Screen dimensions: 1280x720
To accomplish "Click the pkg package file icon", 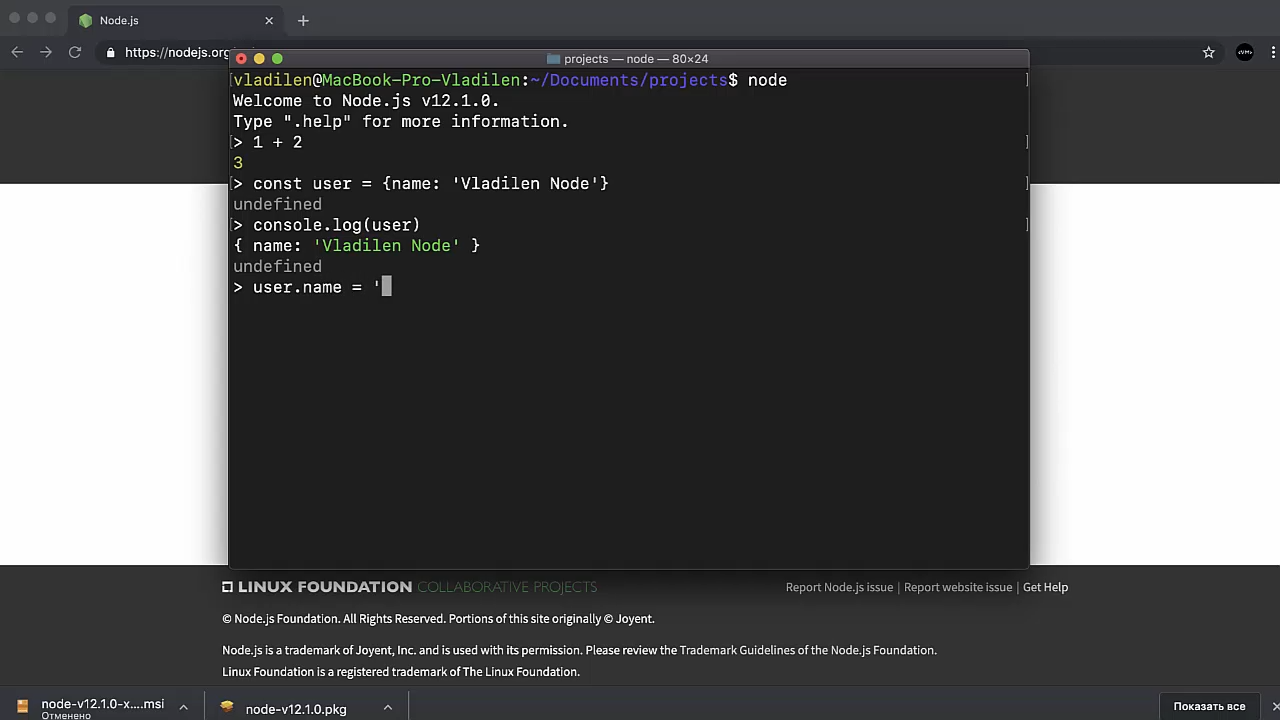I will (227, 707).
